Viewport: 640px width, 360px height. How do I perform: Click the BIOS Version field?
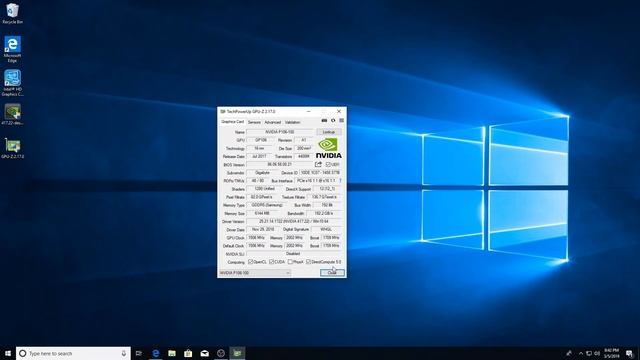(279, 164)
